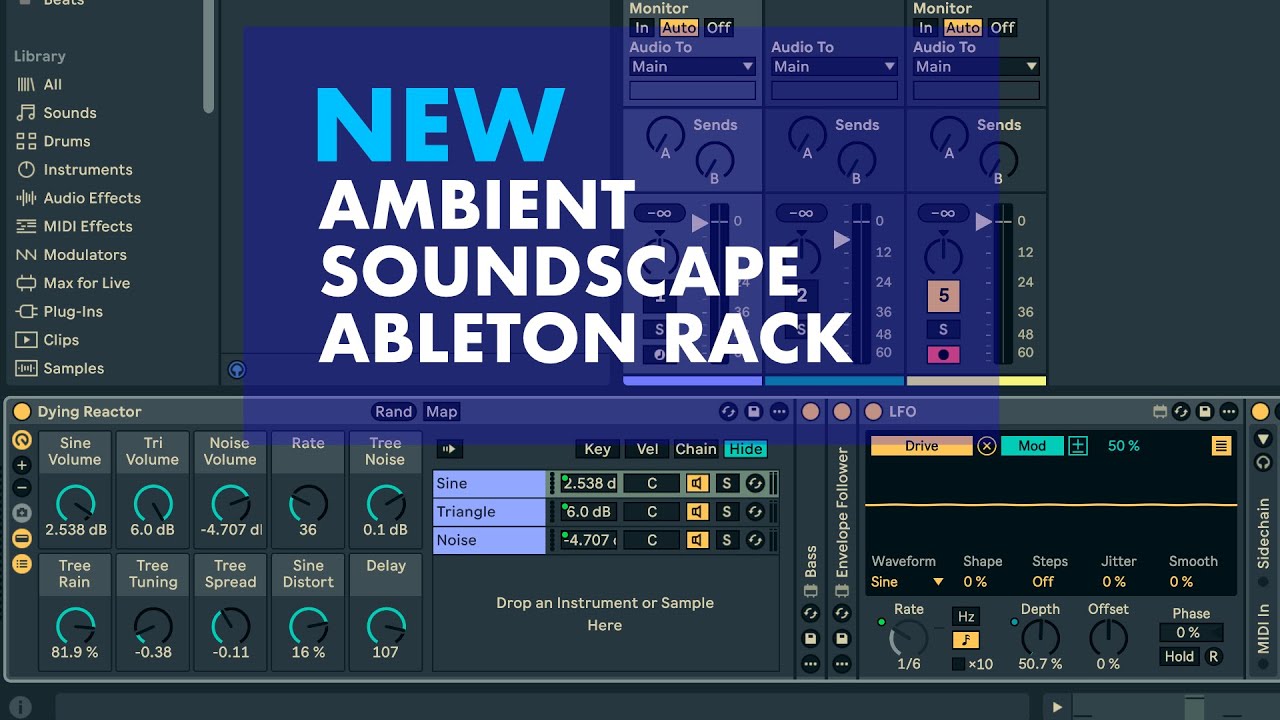Set the rightmost track's monitor to In

pyautogui.click(x=926, y=28)
